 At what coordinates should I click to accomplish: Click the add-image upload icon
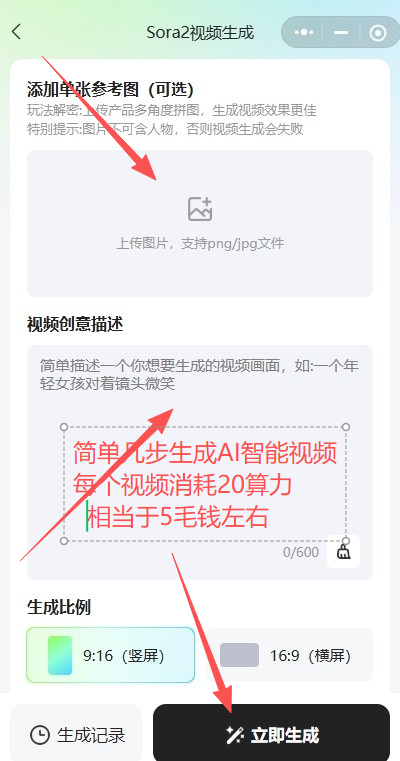tap(200, 209)
